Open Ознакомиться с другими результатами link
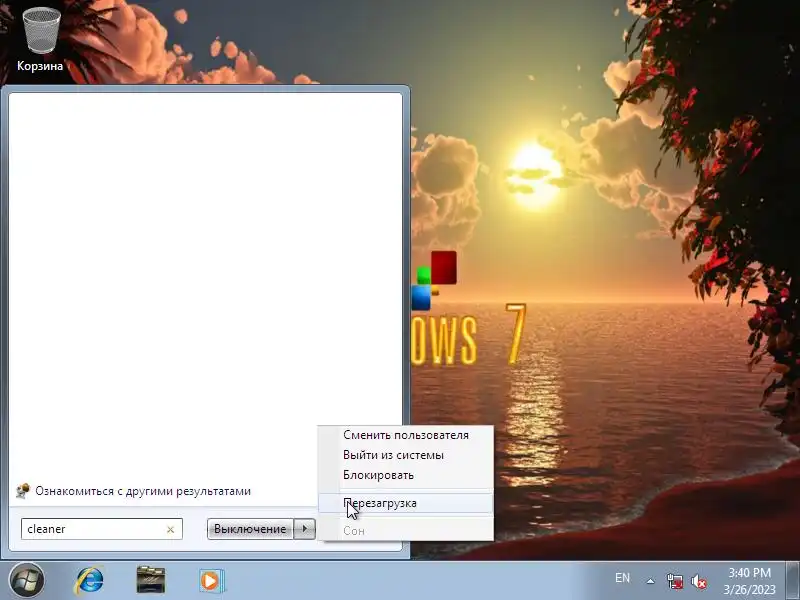 tap(143, 491)
